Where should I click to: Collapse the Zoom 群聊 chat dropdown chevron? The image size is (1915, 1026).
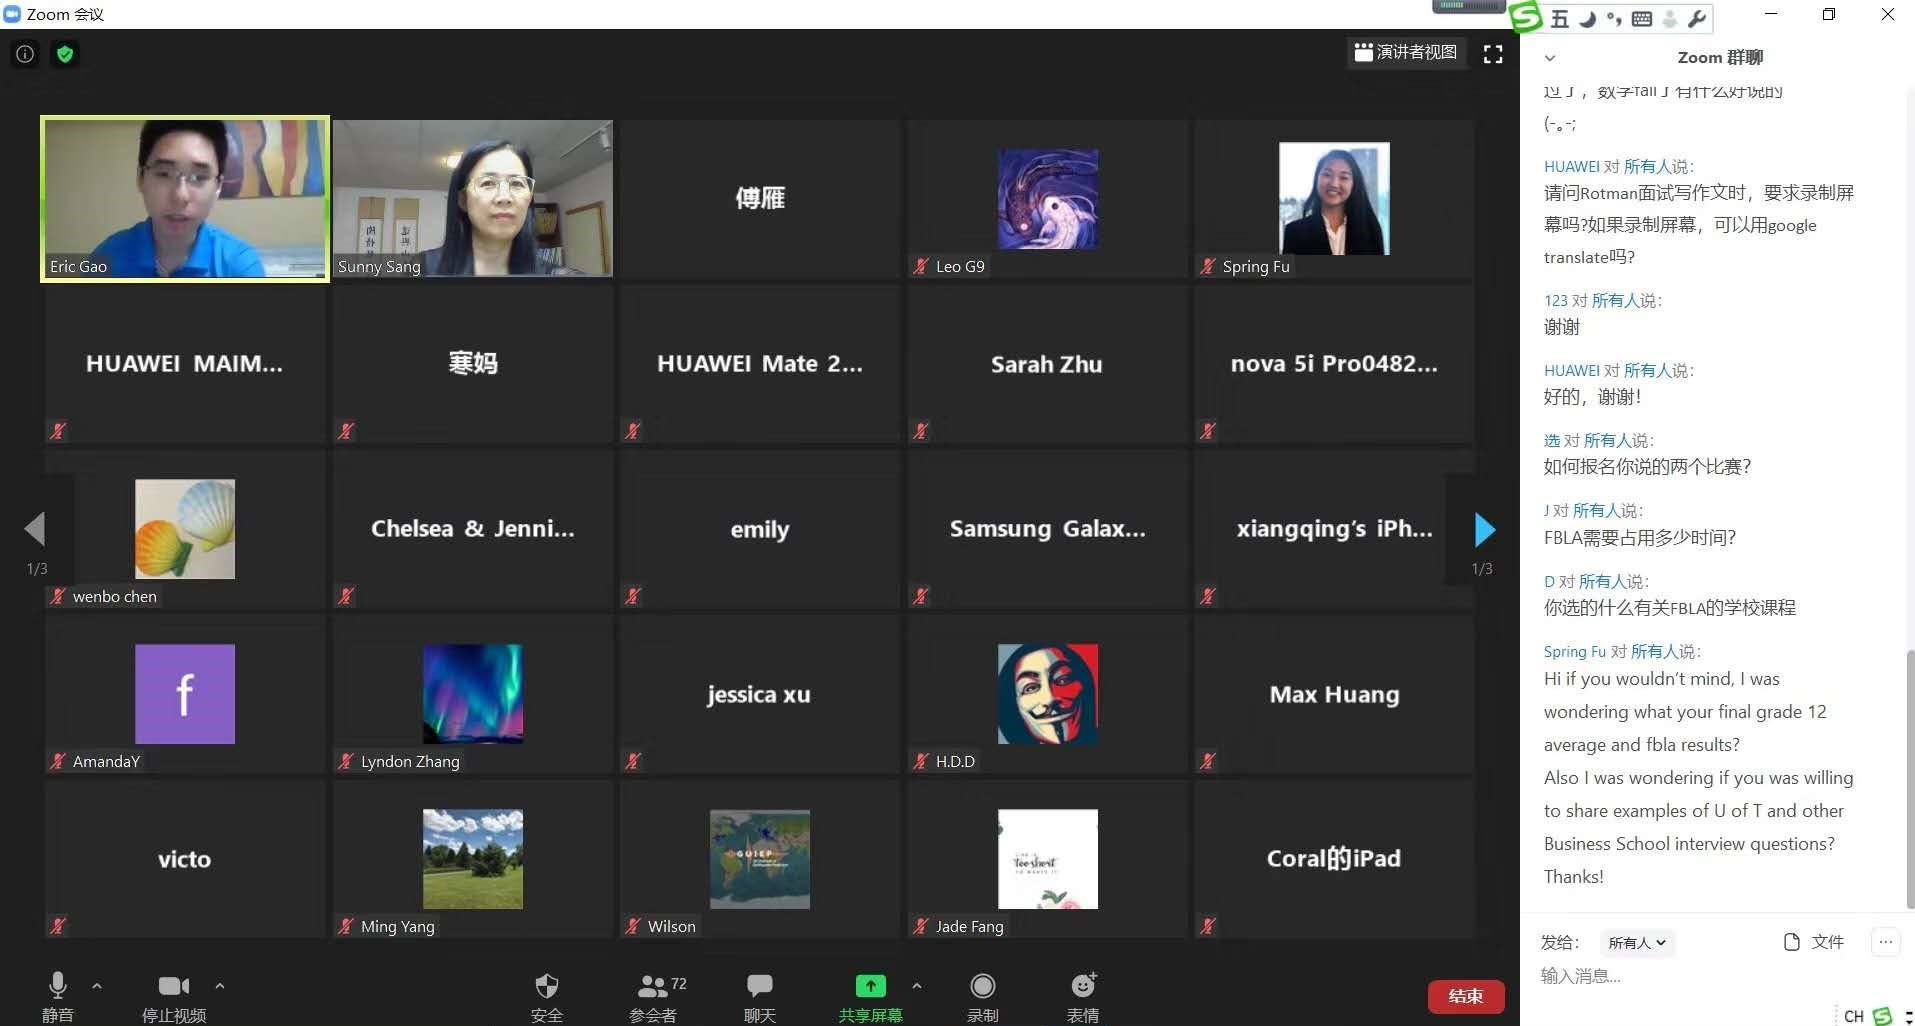pos(1550,58)
